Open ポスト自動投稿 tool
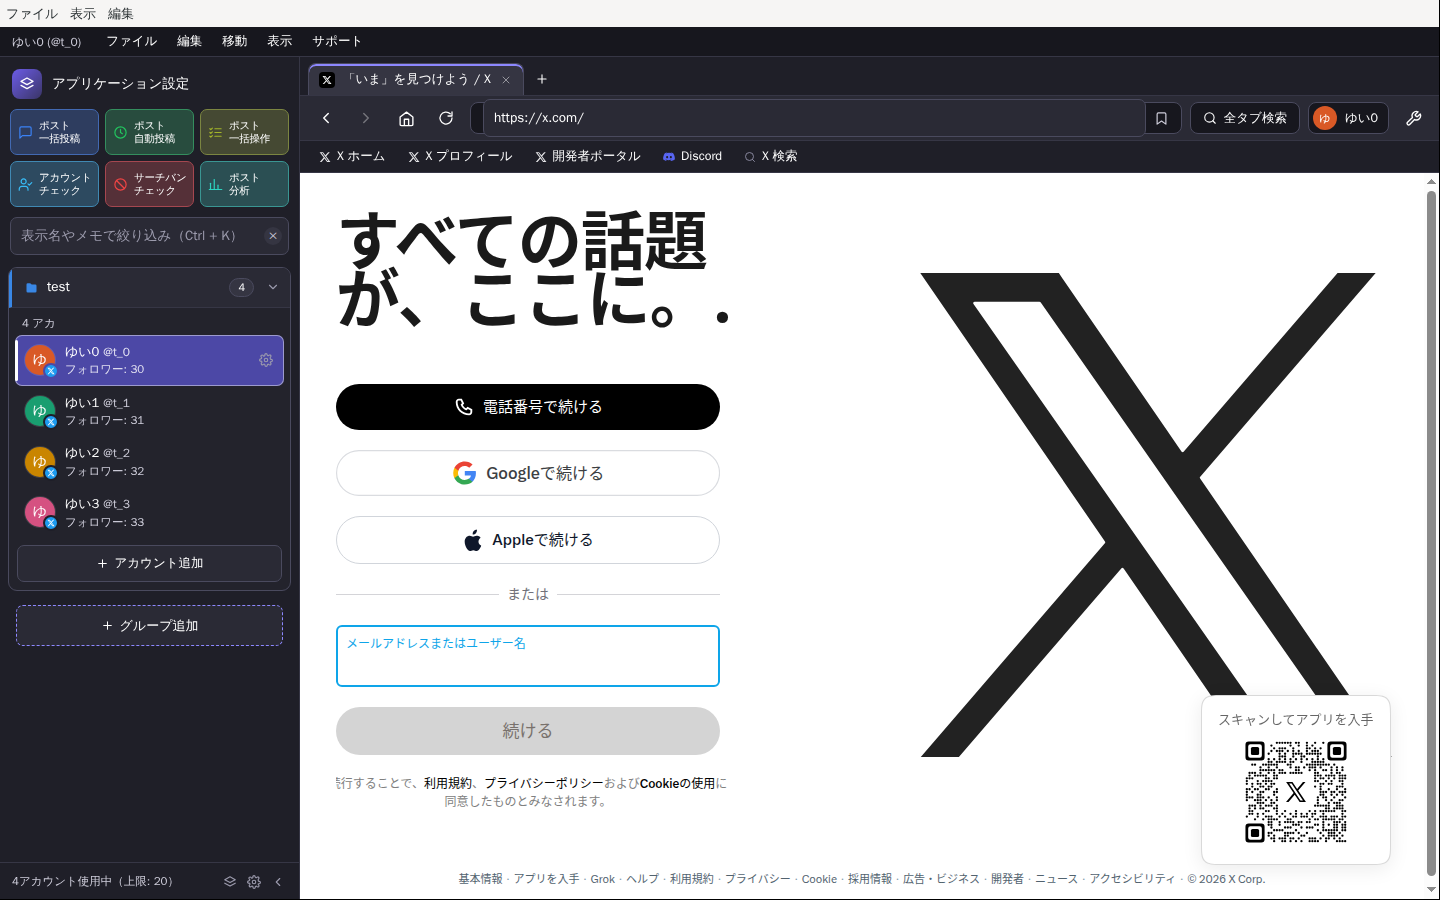1440x900 pixels. [149, 132]
